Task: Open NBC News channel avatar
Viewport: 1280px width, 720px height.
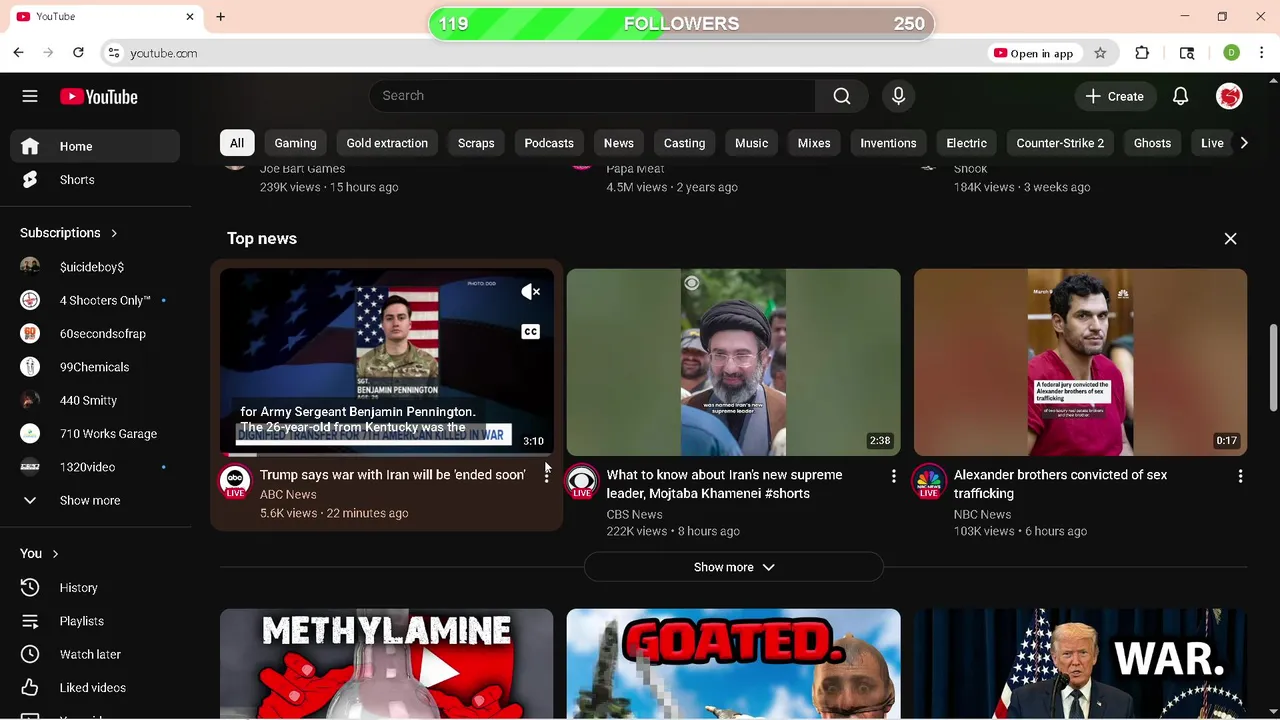Action: 929,481
